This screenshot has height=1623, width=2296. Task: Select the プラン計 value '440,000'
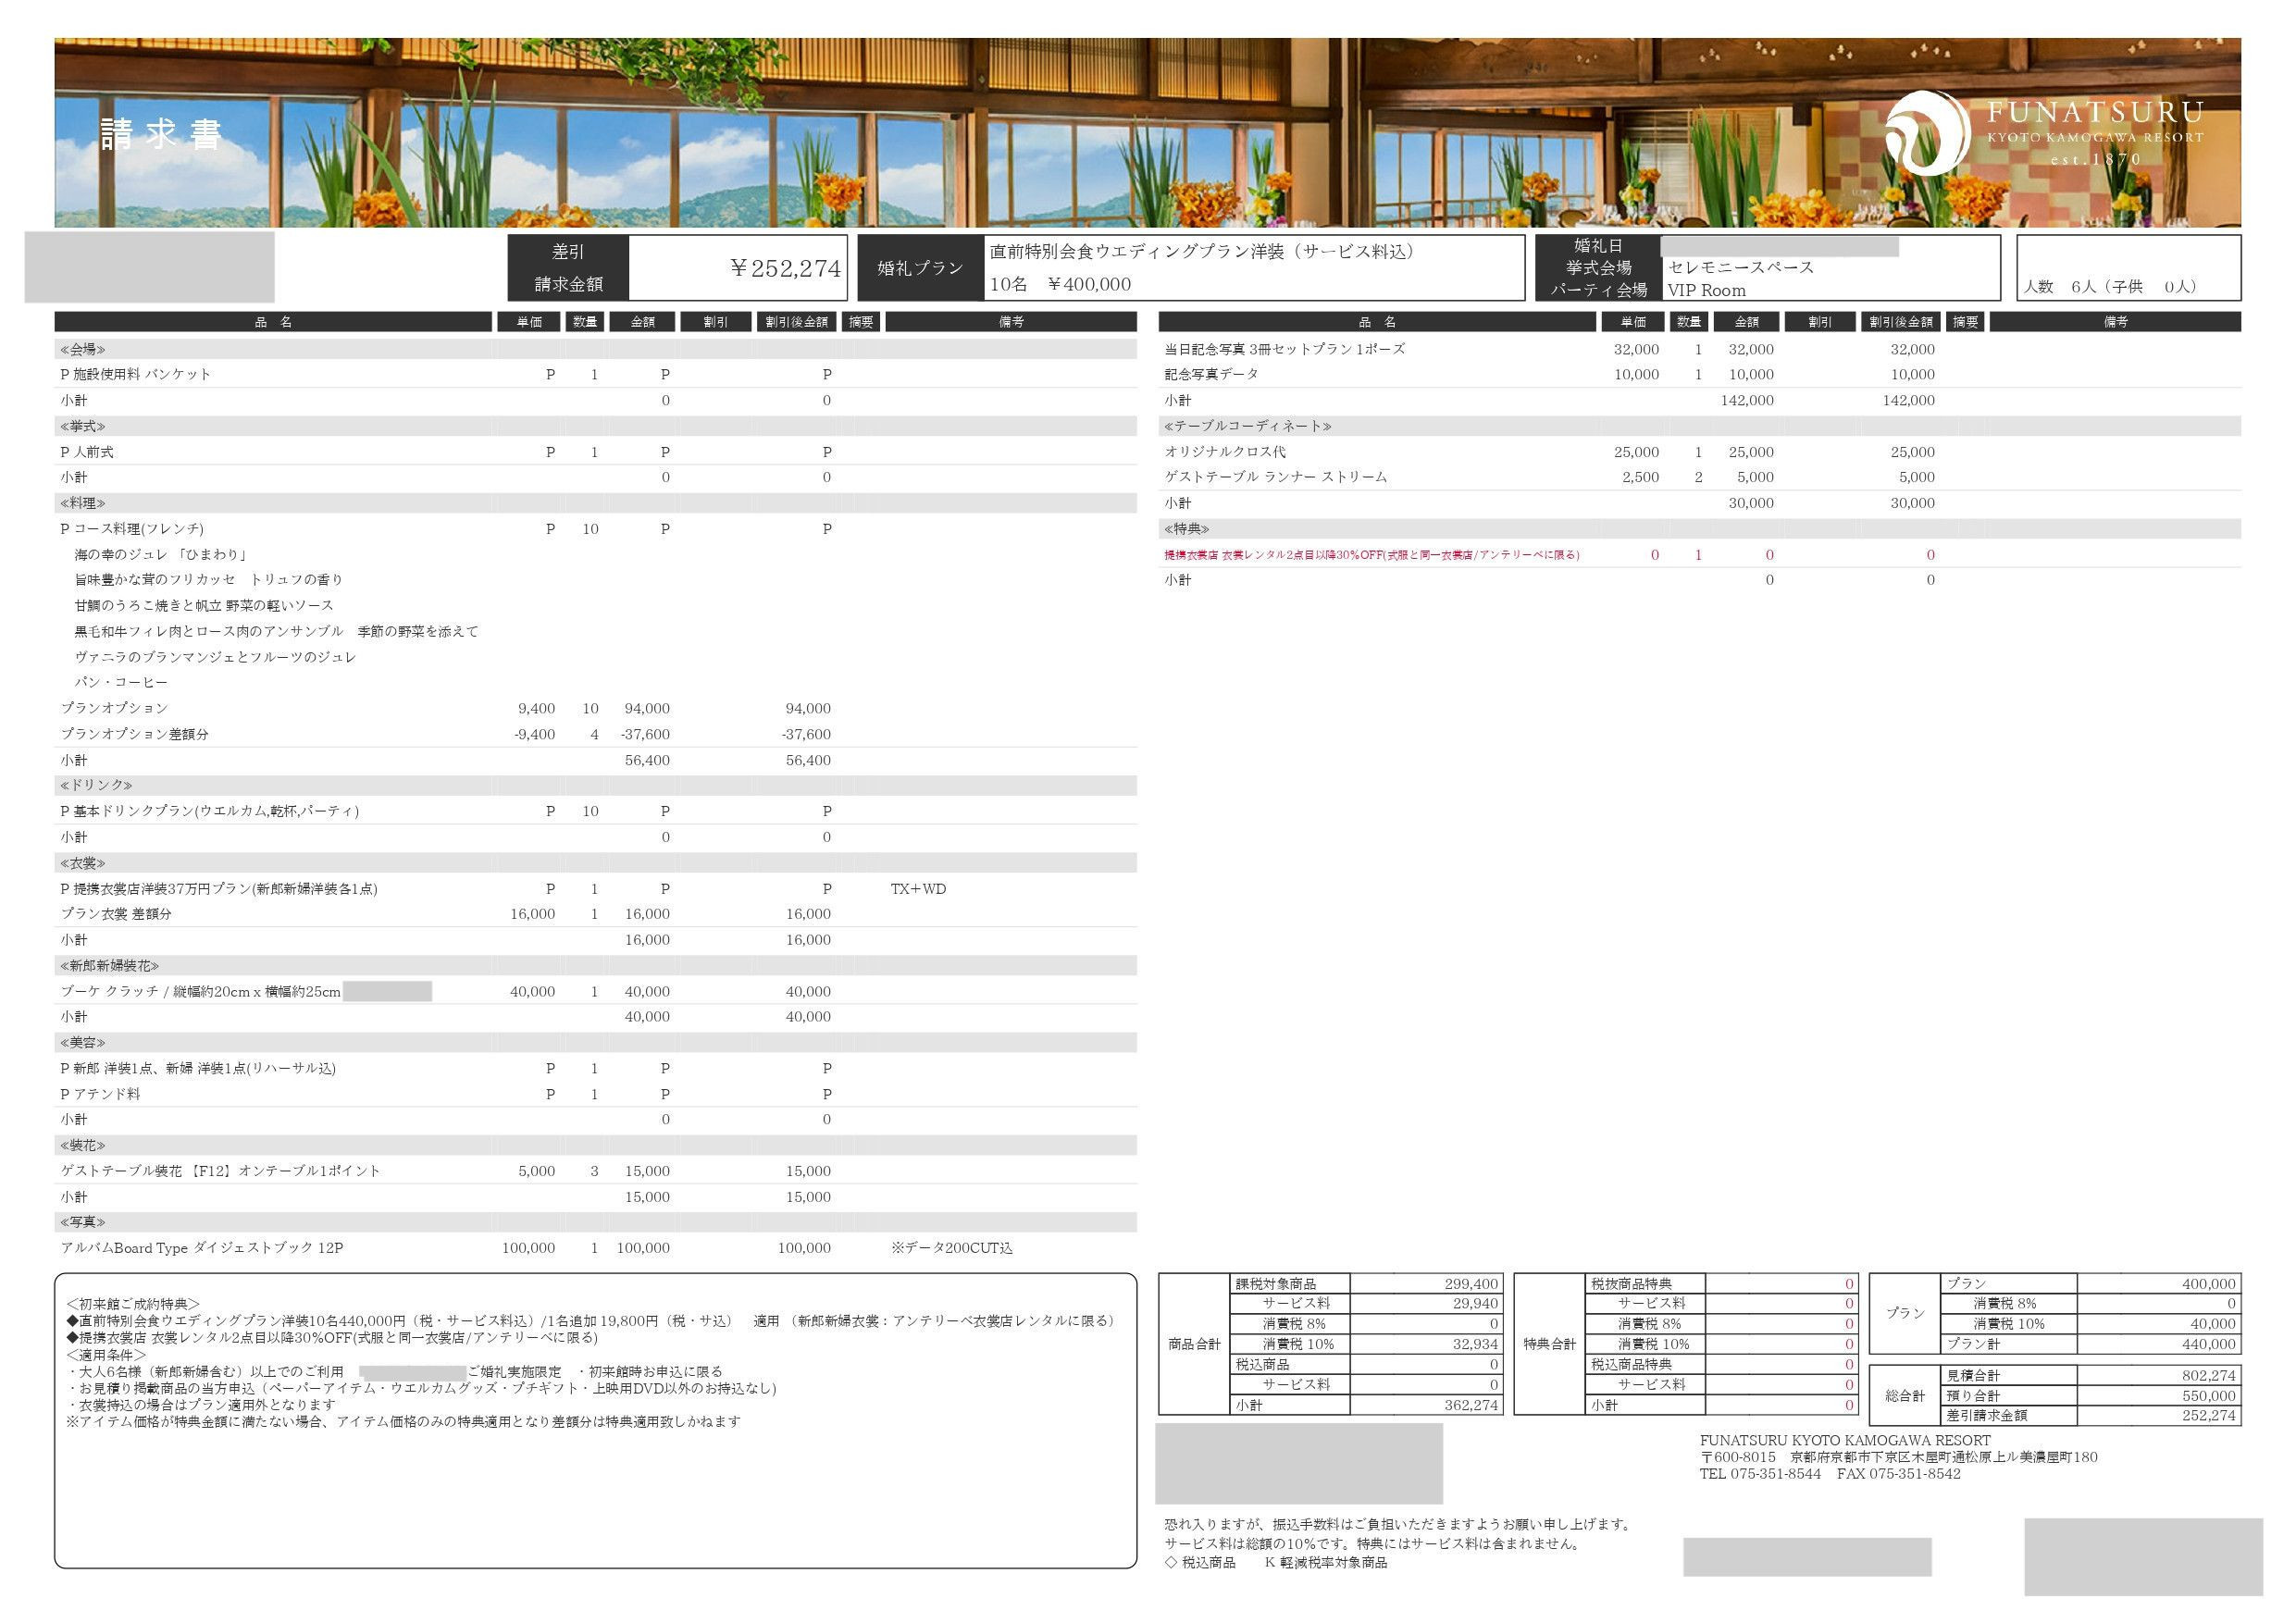[2208, 1344]
